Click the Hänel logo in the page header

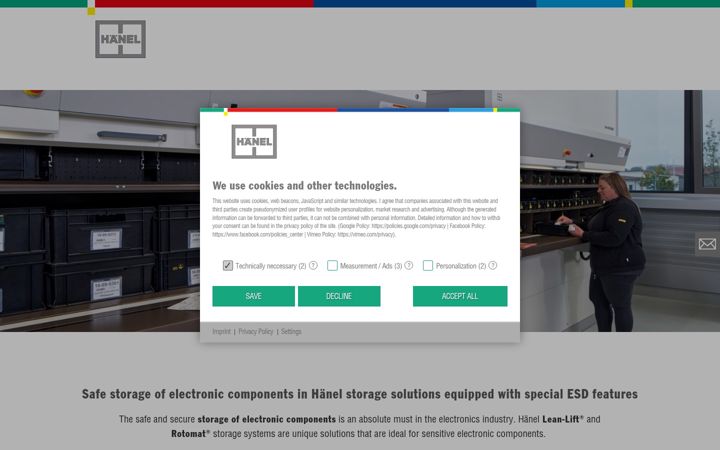[120, 39]
